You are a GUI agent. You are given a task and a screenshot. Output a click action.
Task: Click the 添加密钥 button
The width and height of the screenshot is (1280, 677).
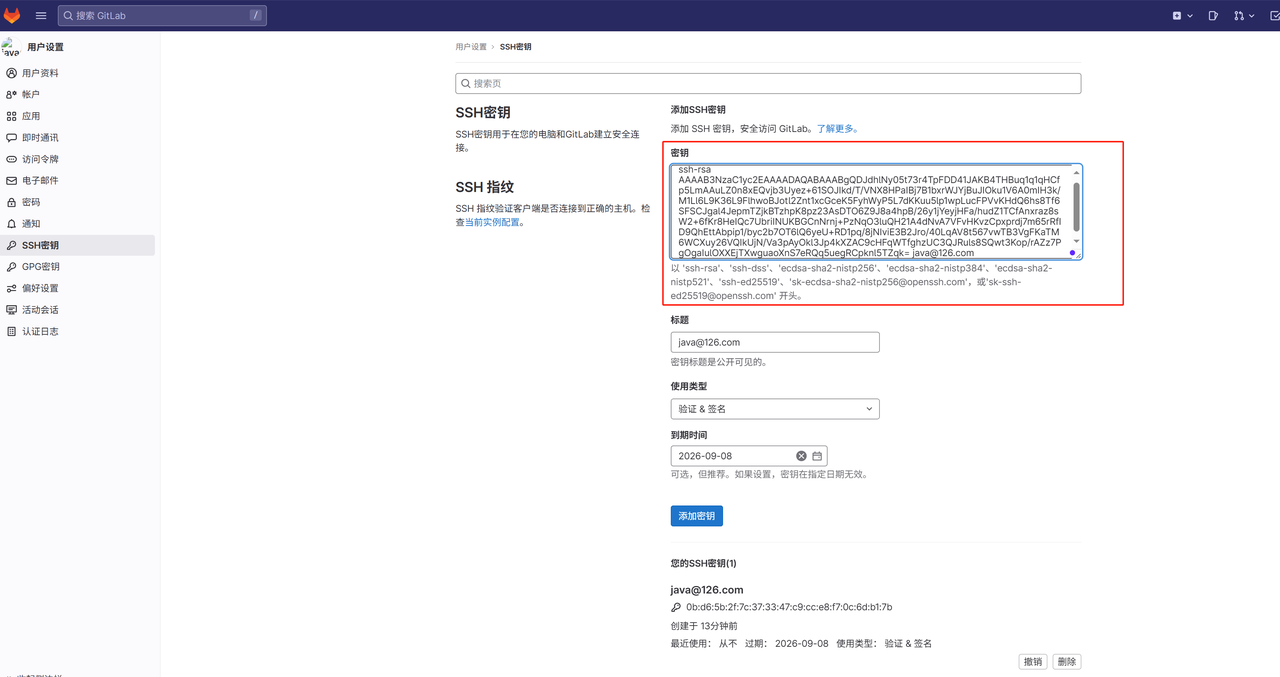point(696,516)
